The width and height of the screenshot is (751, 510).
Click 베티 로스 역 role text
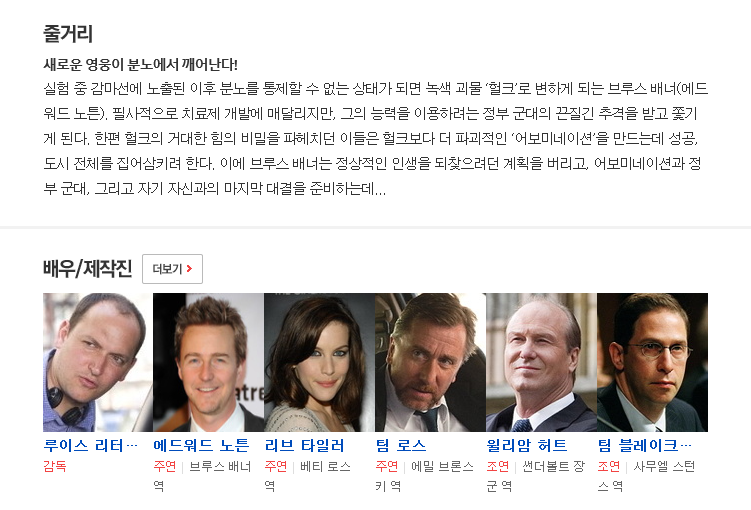point(307,476)
